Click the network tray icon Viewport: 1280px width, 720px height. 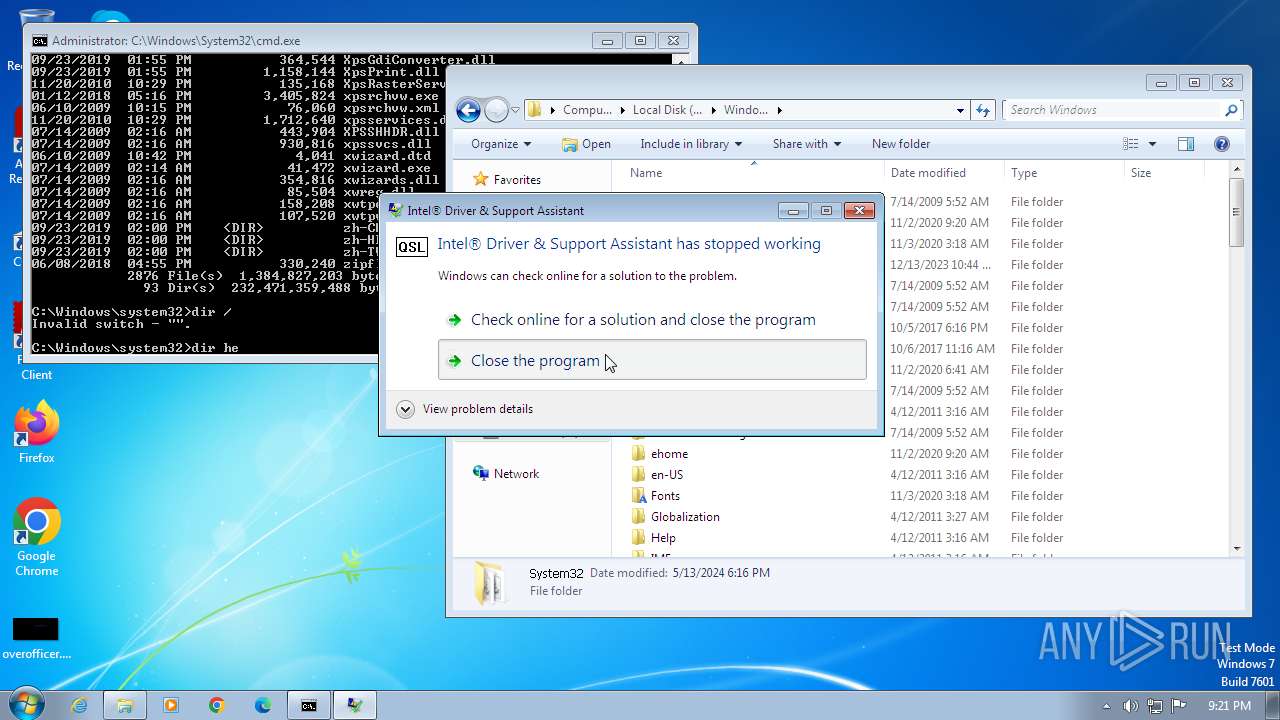pos(1155,706)
